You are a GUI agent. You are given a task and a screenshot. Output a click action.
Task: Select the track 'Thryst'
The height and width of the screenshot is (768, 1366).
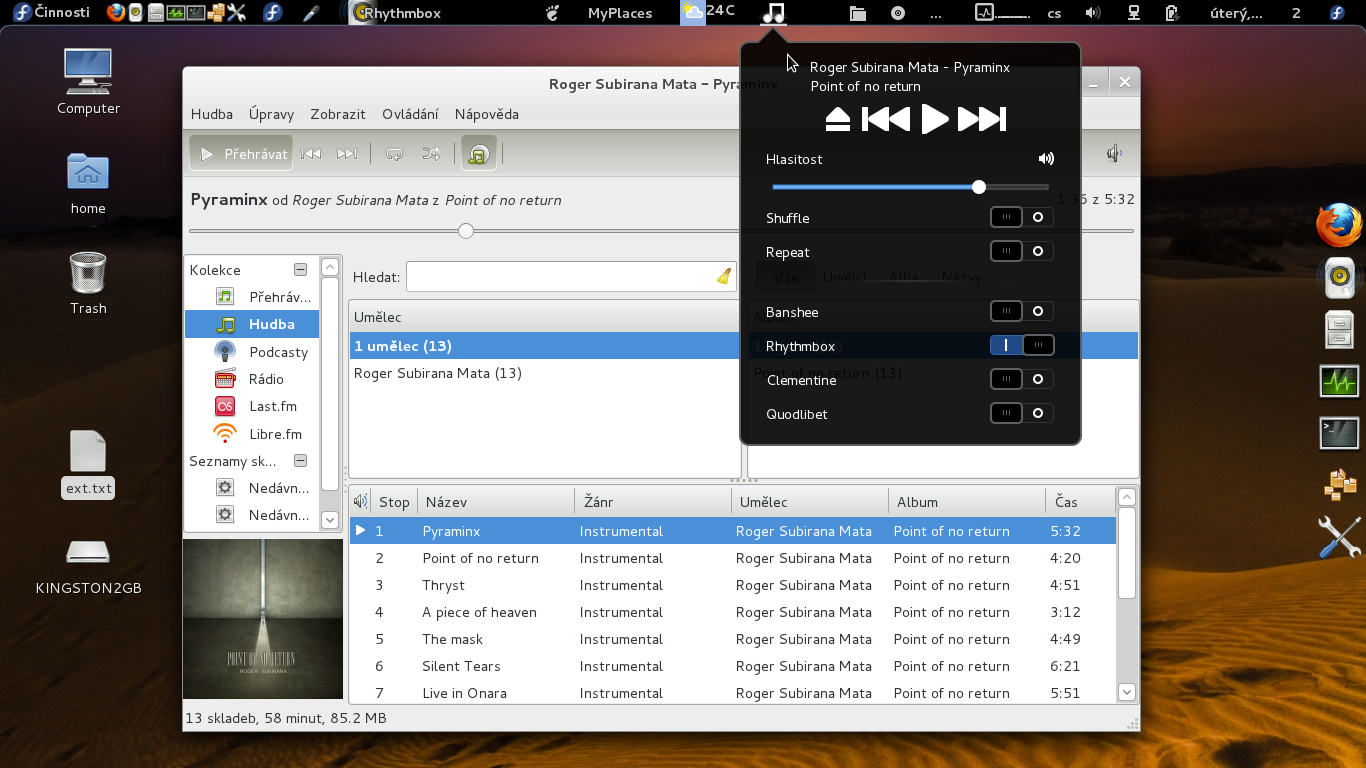[x=732, y=585]
